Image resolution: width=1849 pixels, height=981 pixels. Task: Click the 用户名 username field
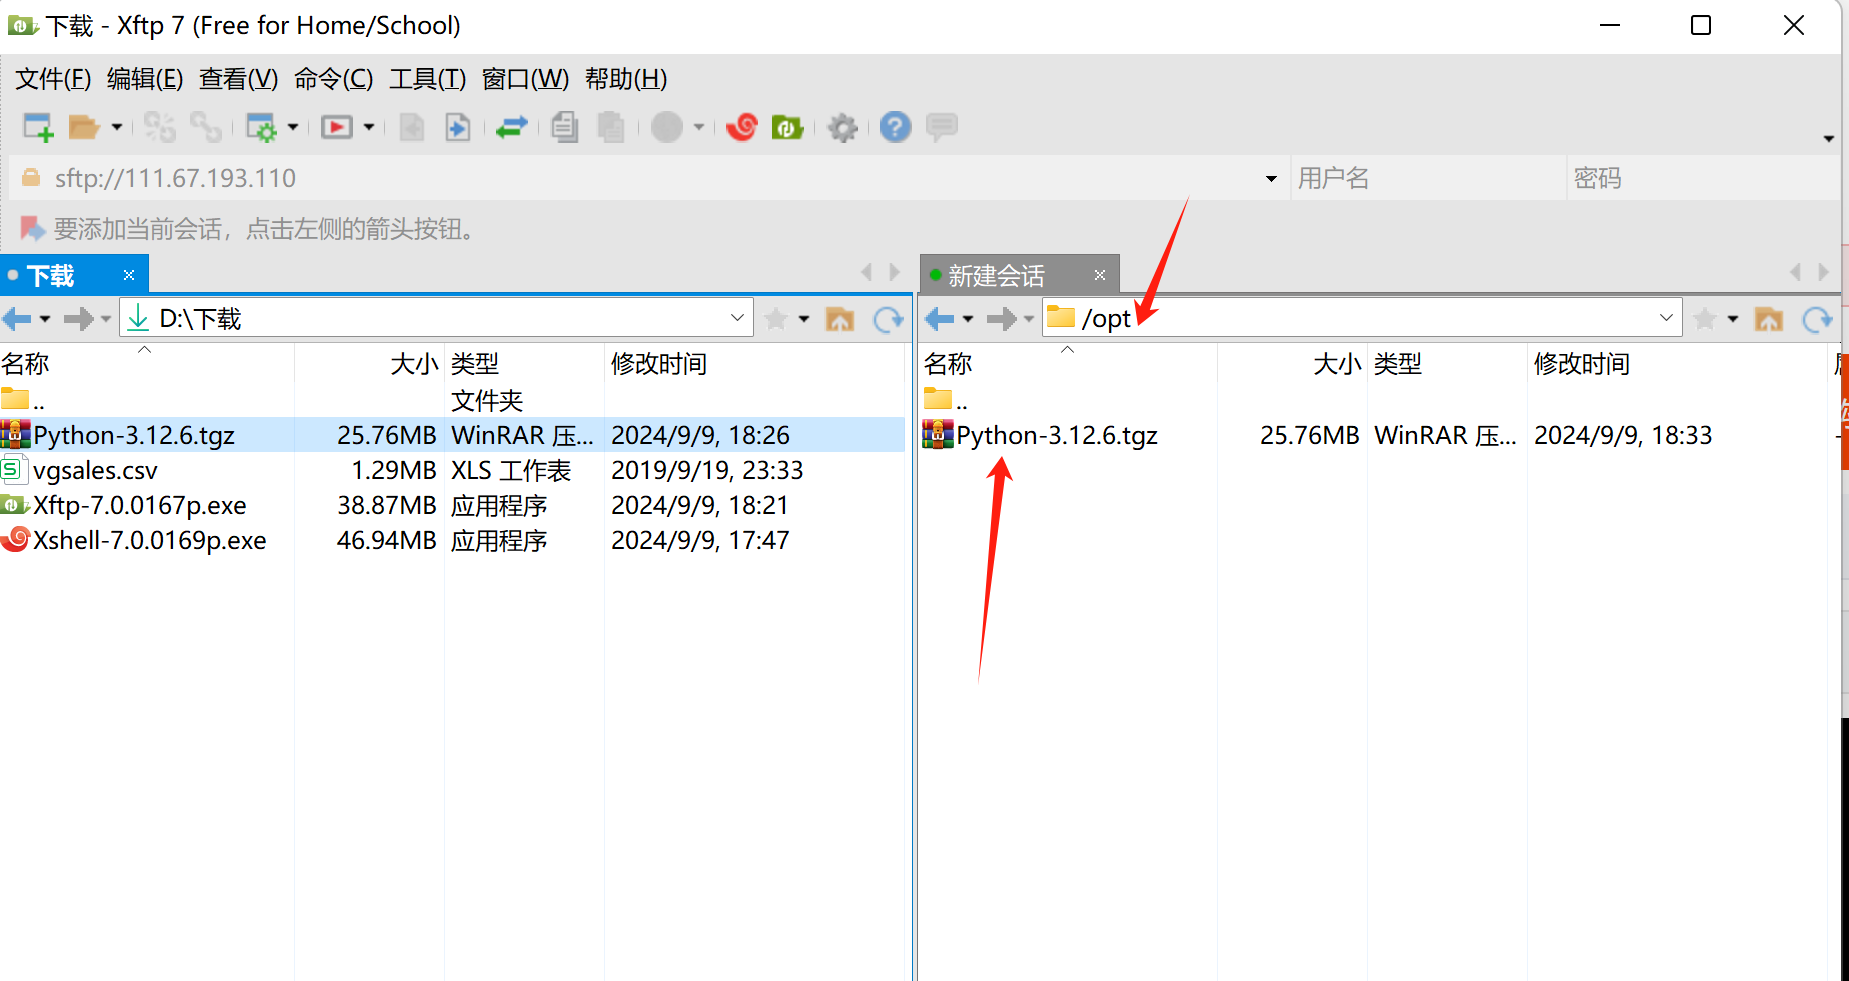(x=1428, y=178)
